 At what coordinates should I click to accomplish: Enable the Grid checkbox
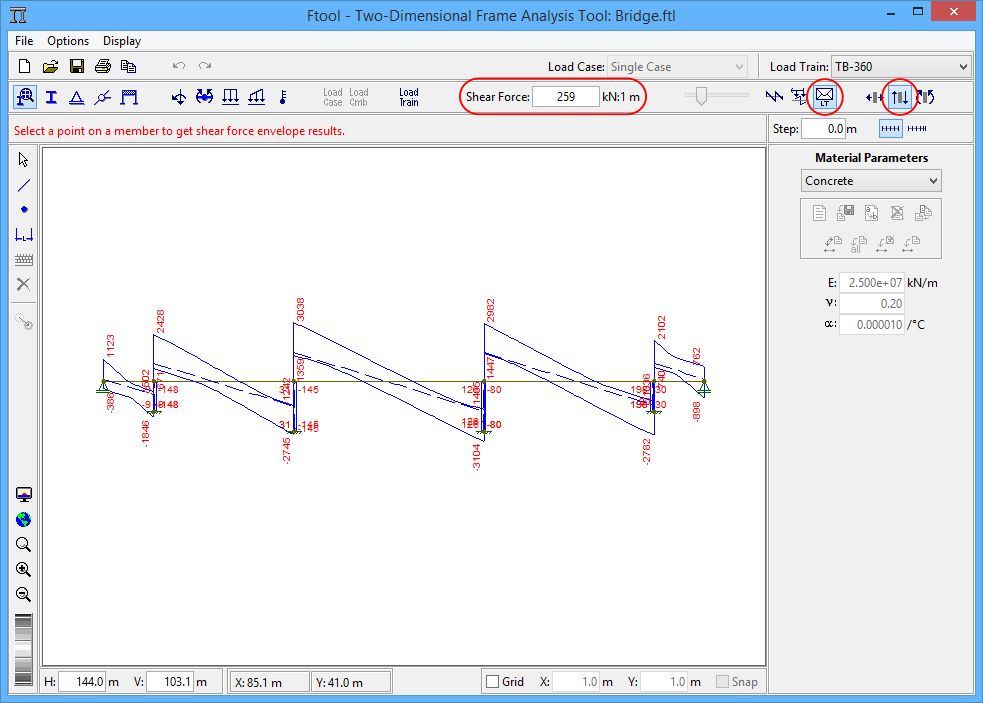(x=492, y=682)
